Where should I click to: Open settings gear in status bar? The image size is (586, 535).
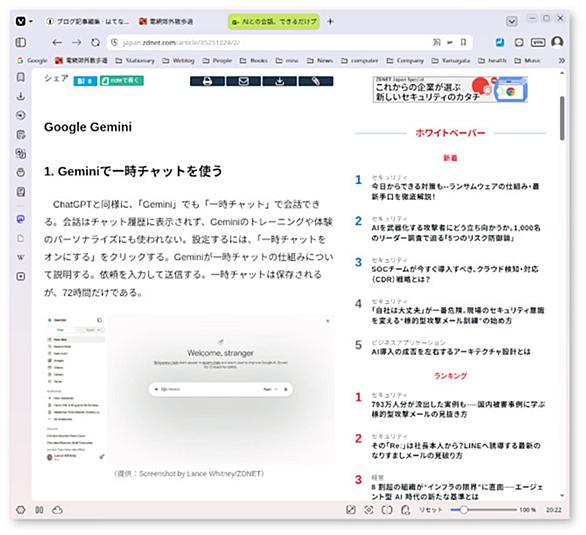tap(21, 510)
